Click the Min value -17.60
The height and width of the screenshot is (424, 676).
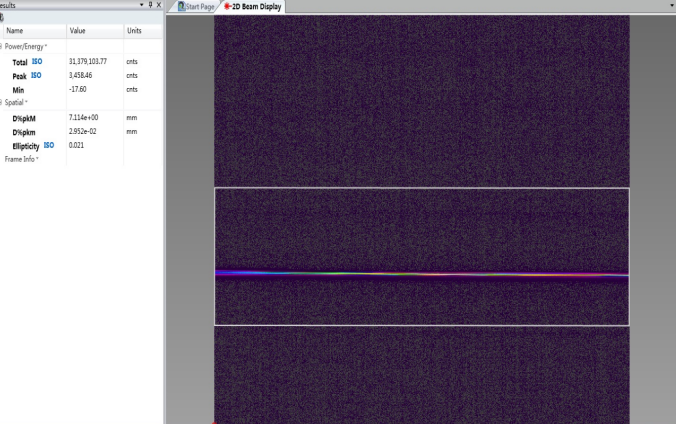tap(78, 89)
